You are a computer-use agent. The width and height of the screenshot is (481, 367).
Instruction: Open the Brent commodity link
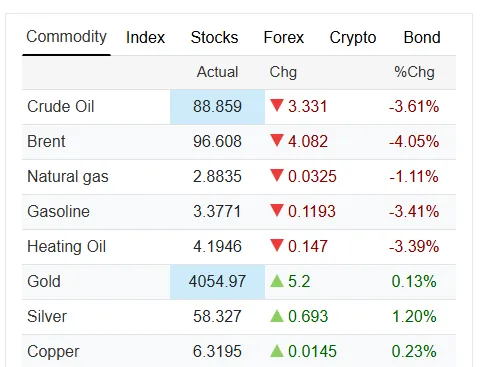[x=46, y=141]
